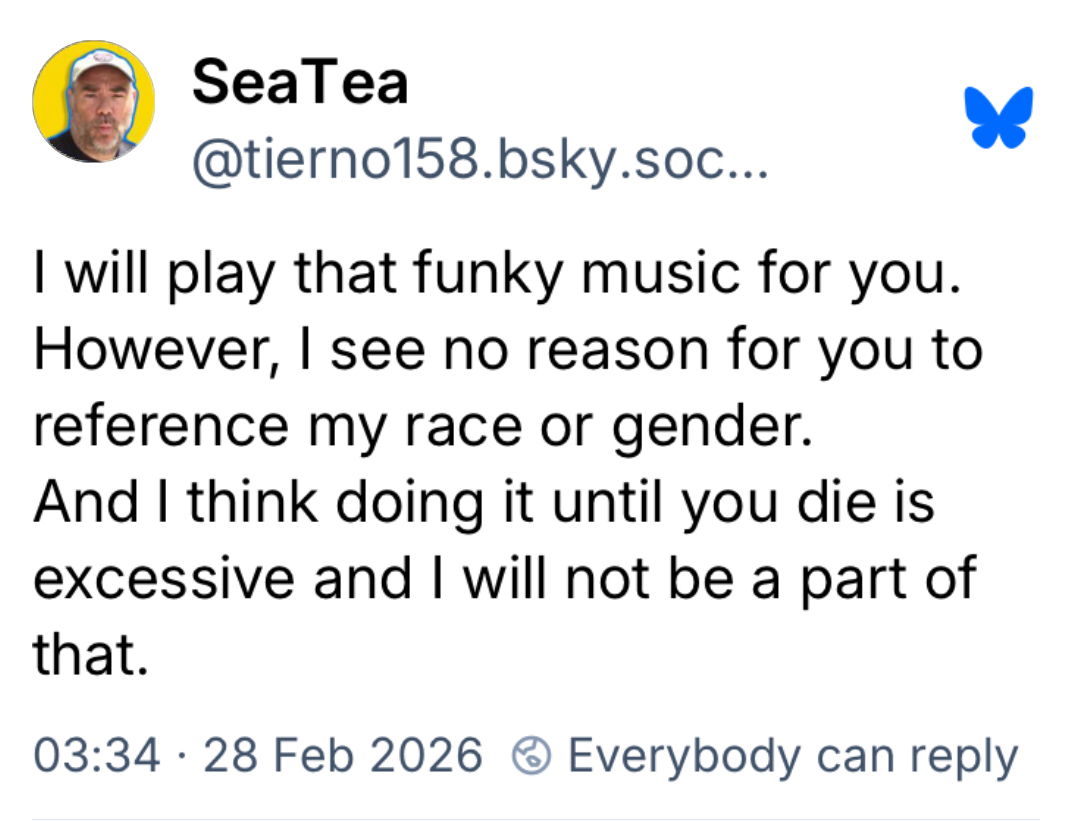Click the reply settings icon beside timestamp

point(530,756)
